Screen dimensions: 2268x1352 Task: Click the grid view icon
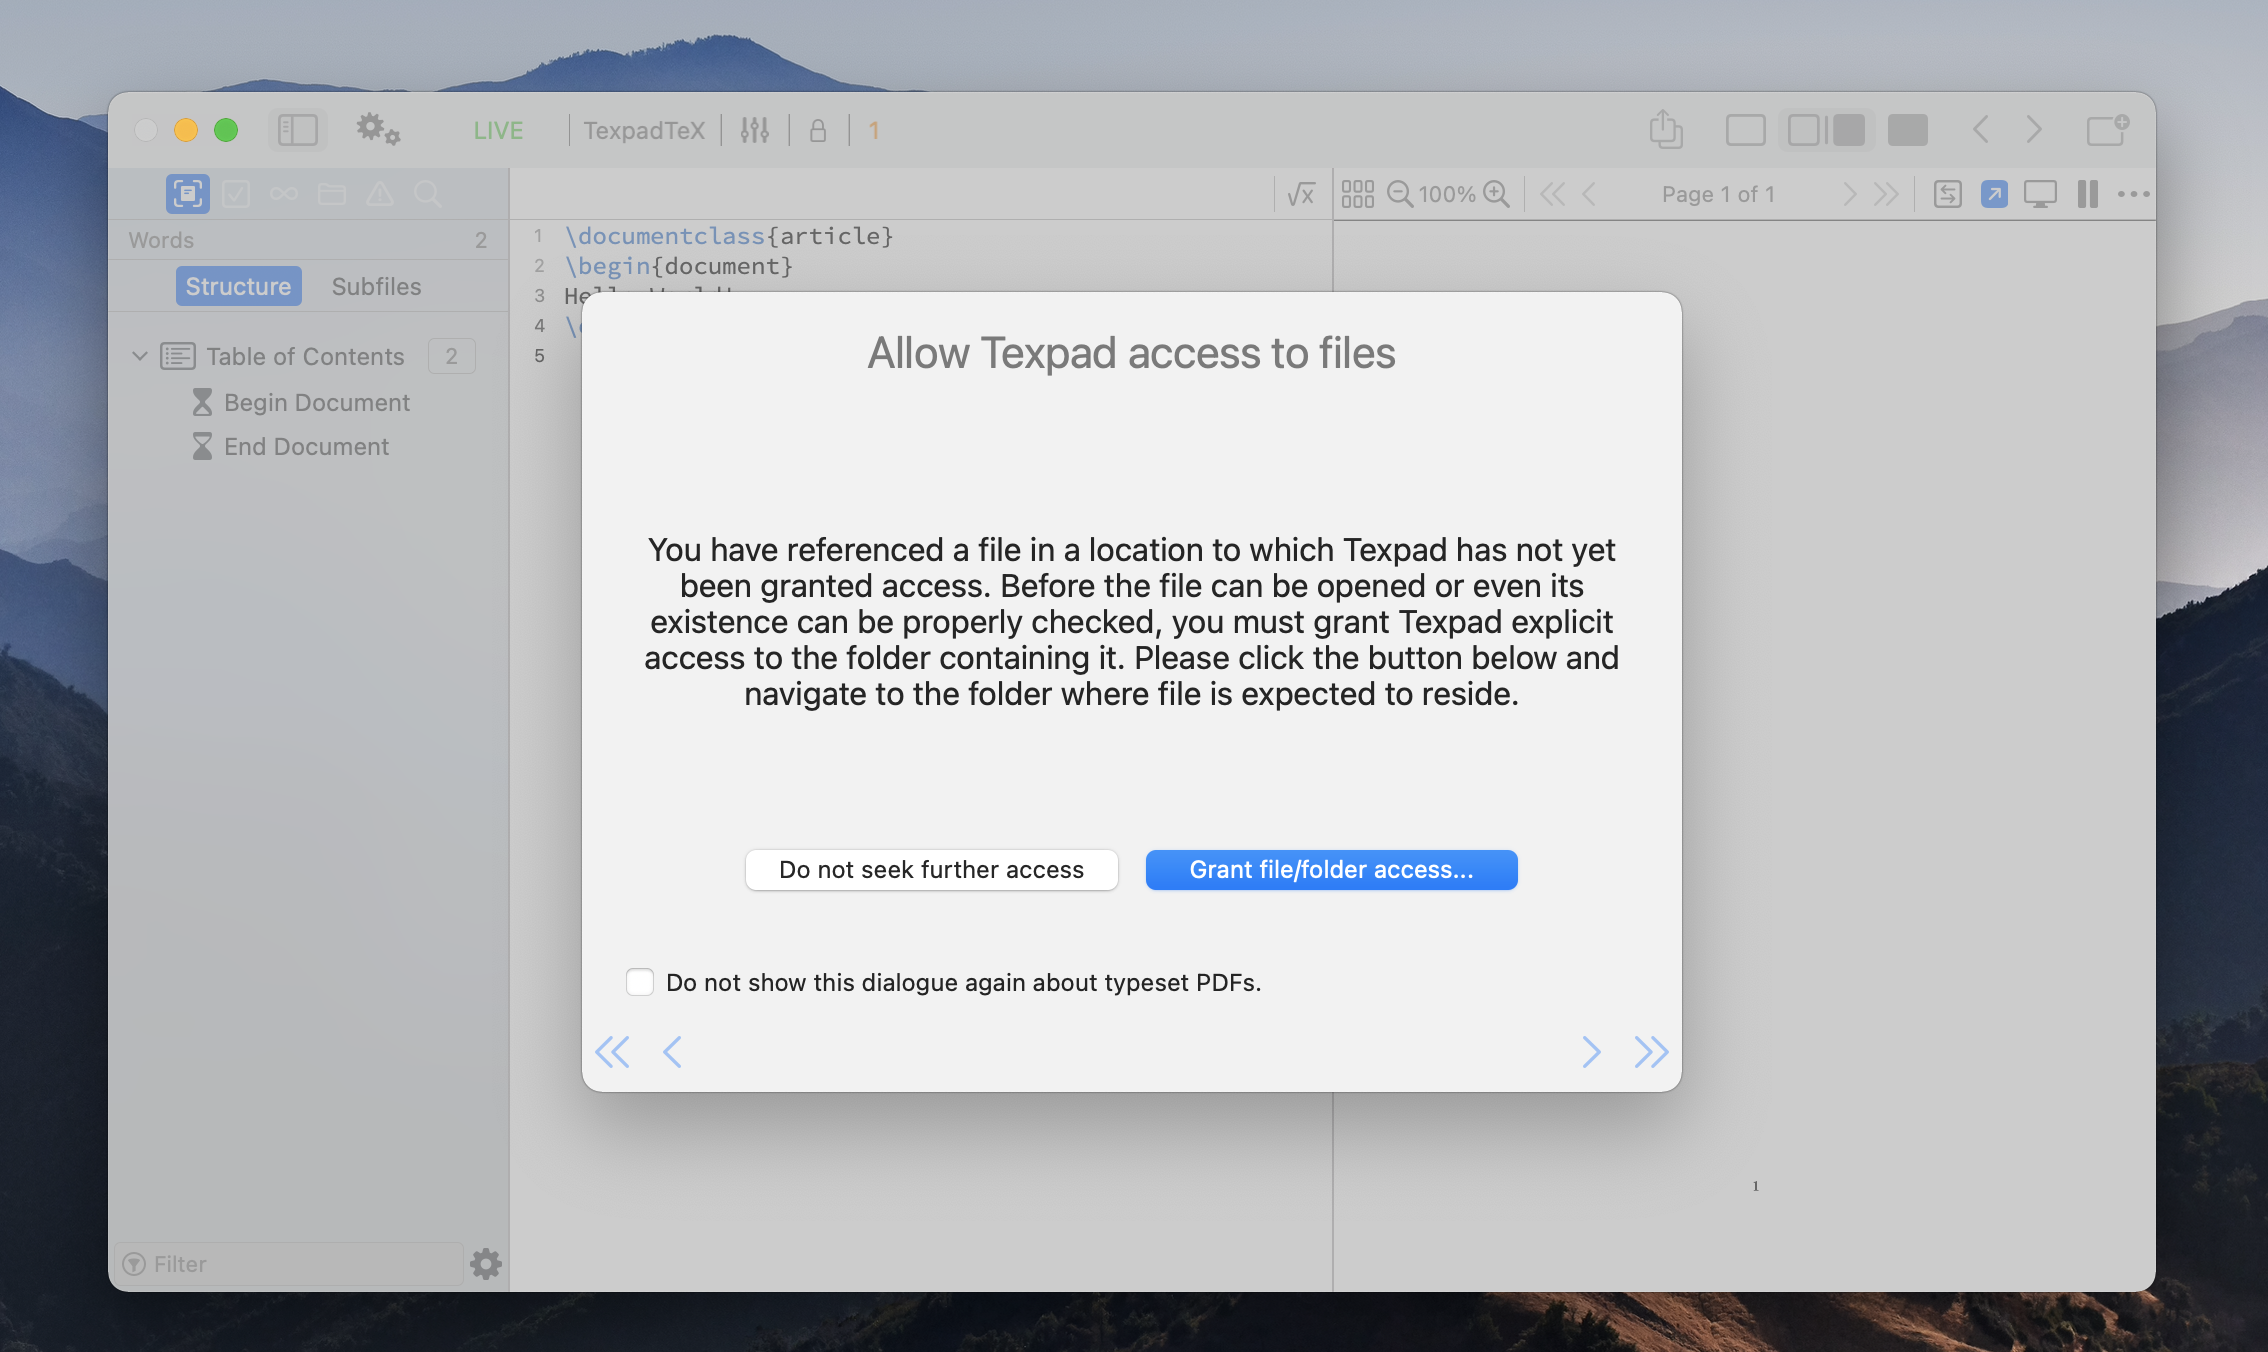(x=1359, y=192)
